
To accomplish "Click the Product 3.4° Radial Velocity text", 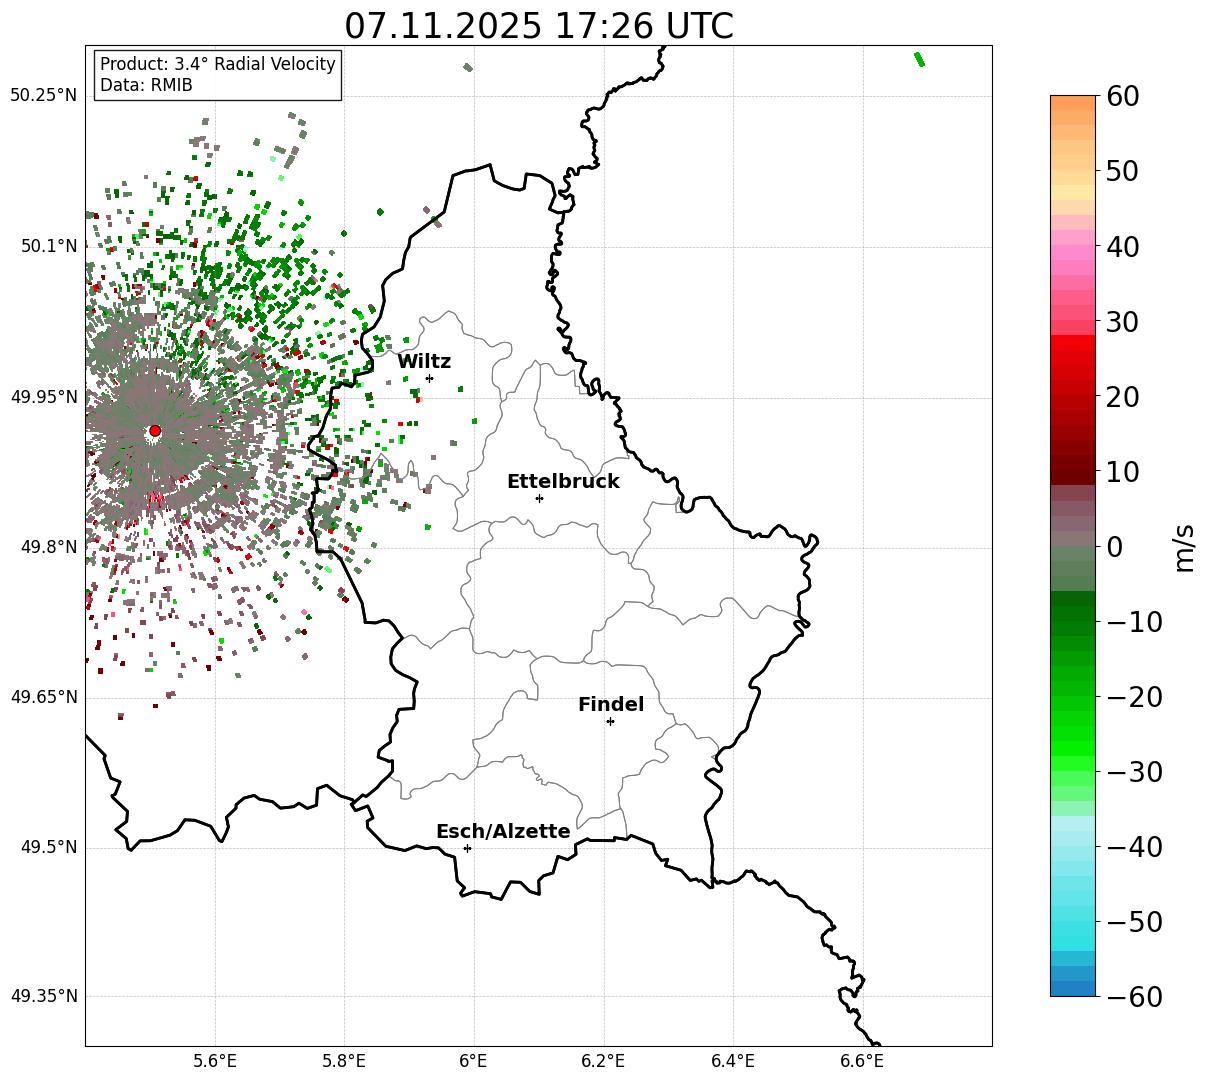I will [x=218, y=64].
